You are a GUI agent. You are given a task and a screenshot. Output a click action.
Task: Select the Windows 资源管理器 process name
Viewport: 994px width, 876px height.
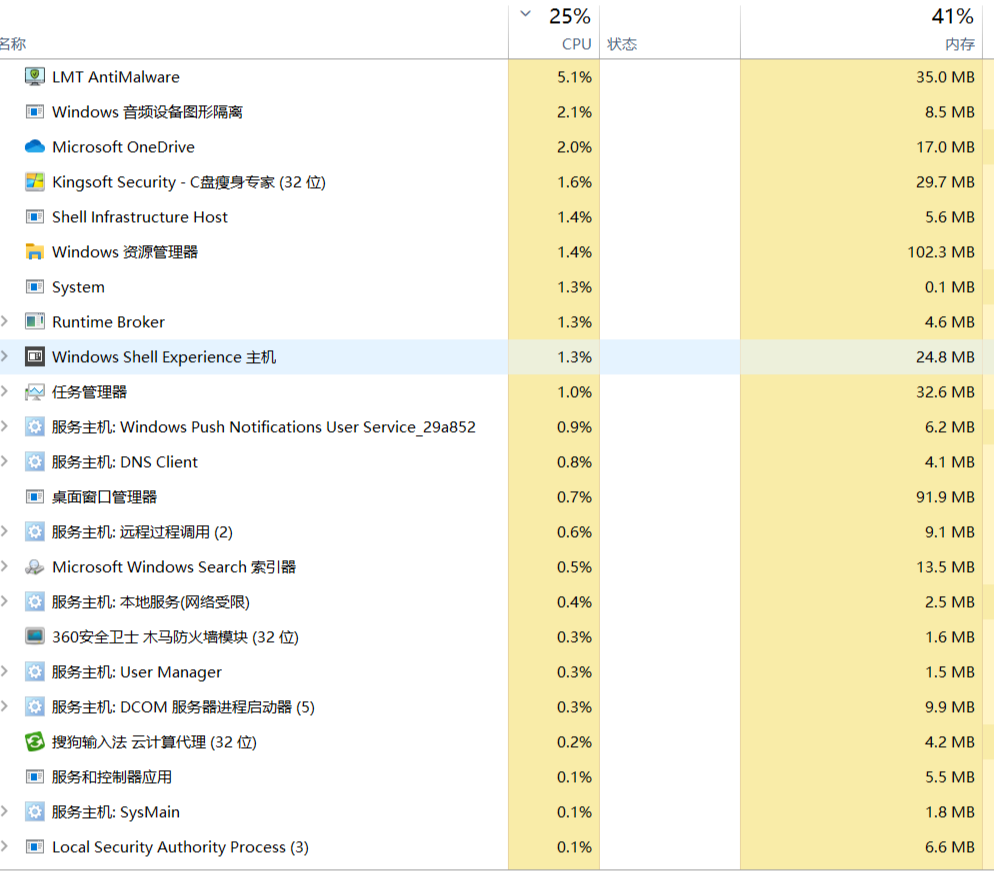tap(125, 252)
